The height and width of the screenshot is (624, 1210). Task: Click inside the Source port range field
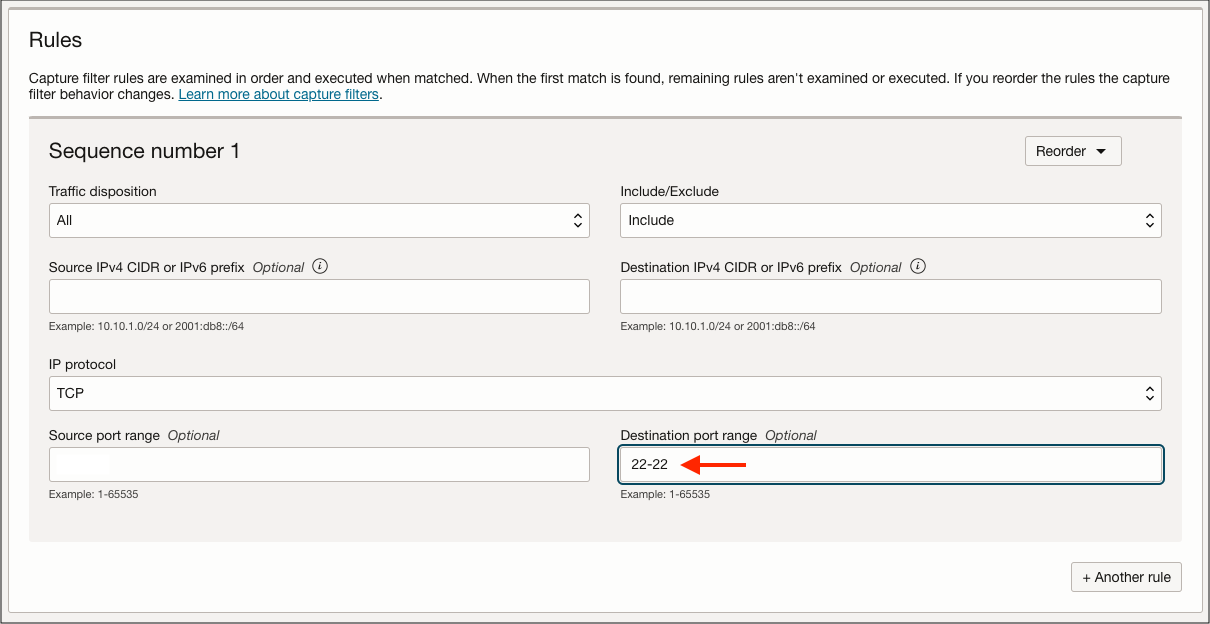point(319,464)
